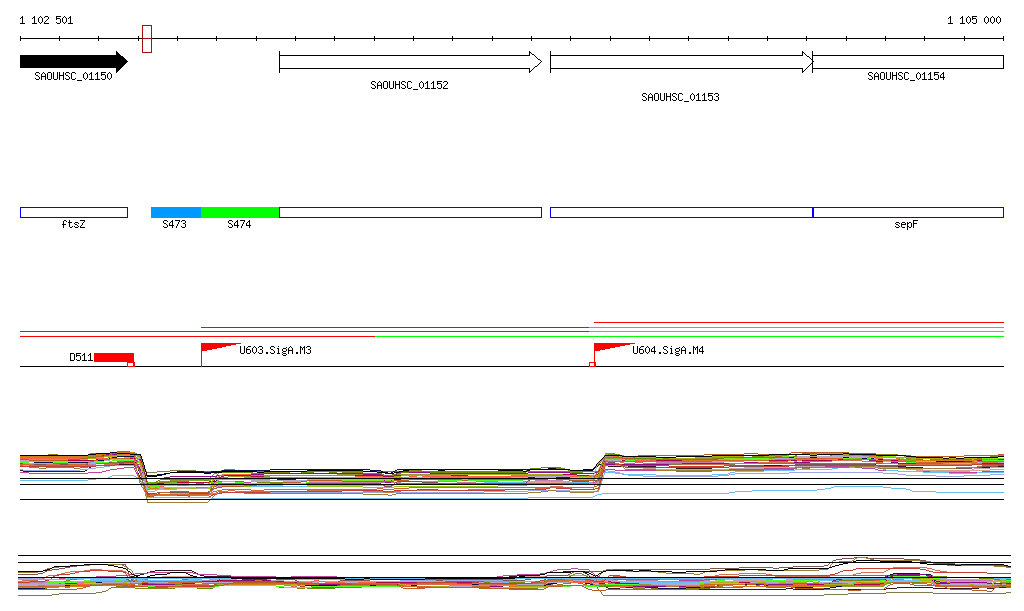This screenshot has height=611, width=1024.
Task: Select the green S474 segment
Action: pyautogui.click(x=240, y=212)
